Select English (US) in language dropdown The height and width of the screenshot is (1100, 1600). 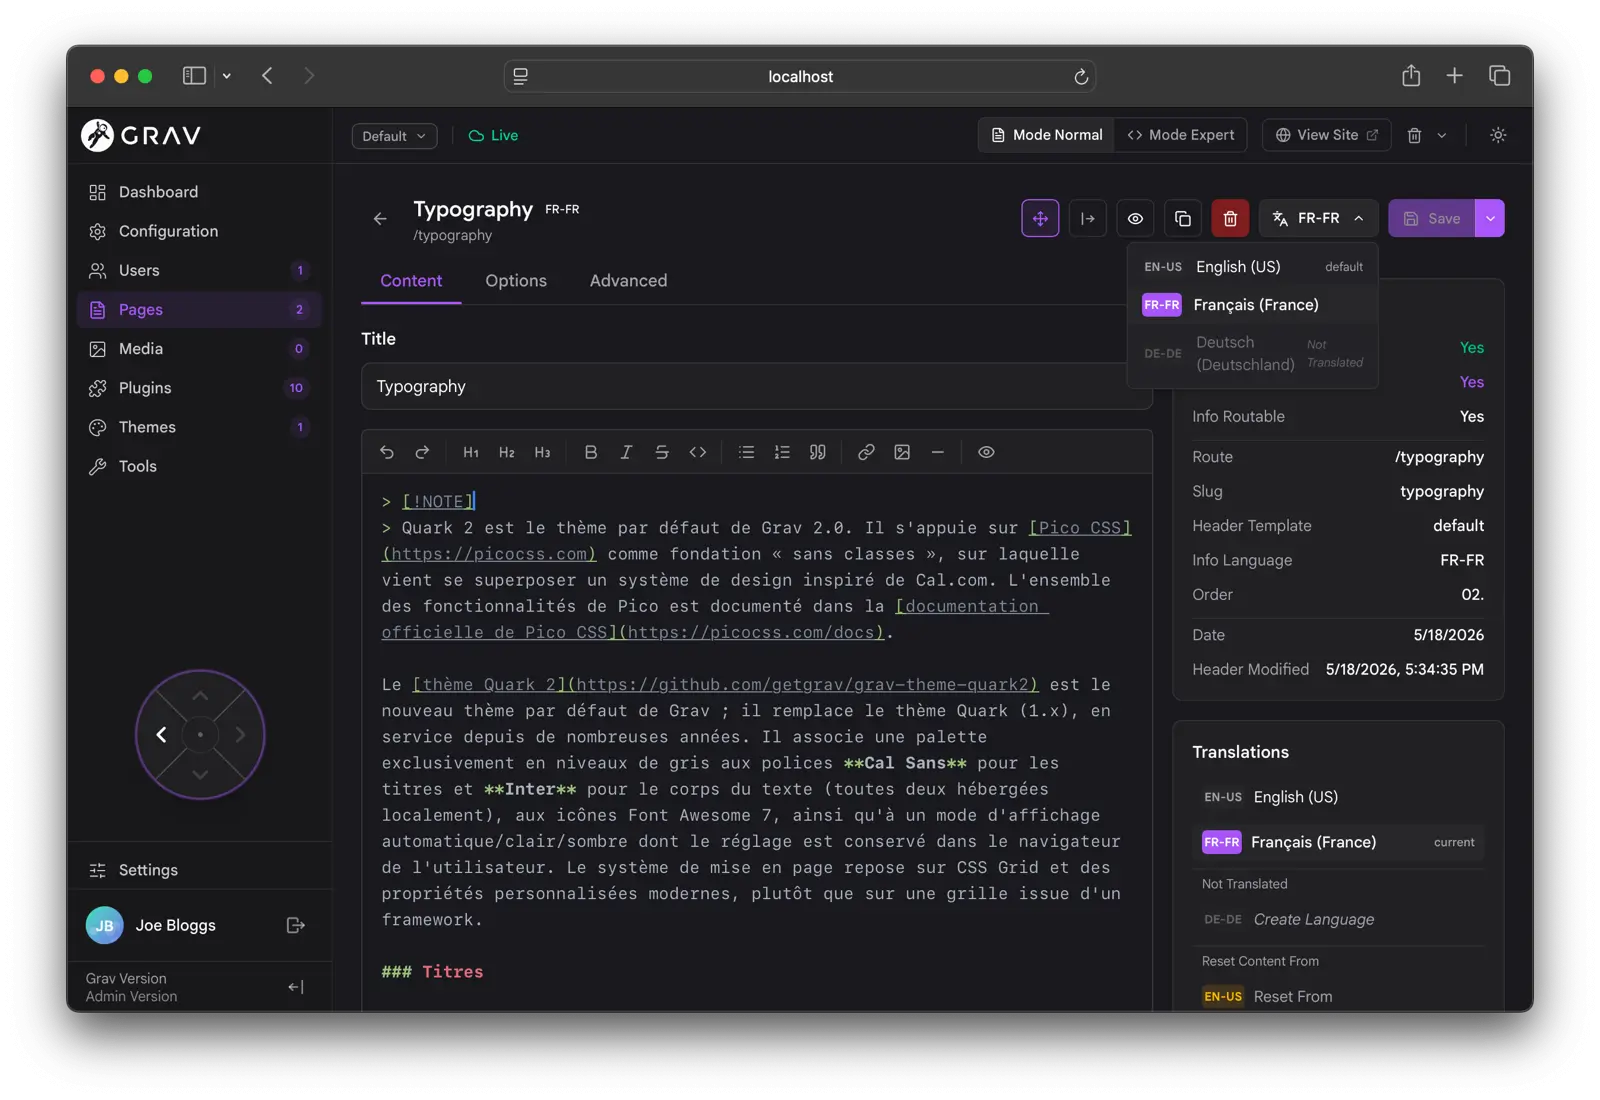pos(1253,267)
